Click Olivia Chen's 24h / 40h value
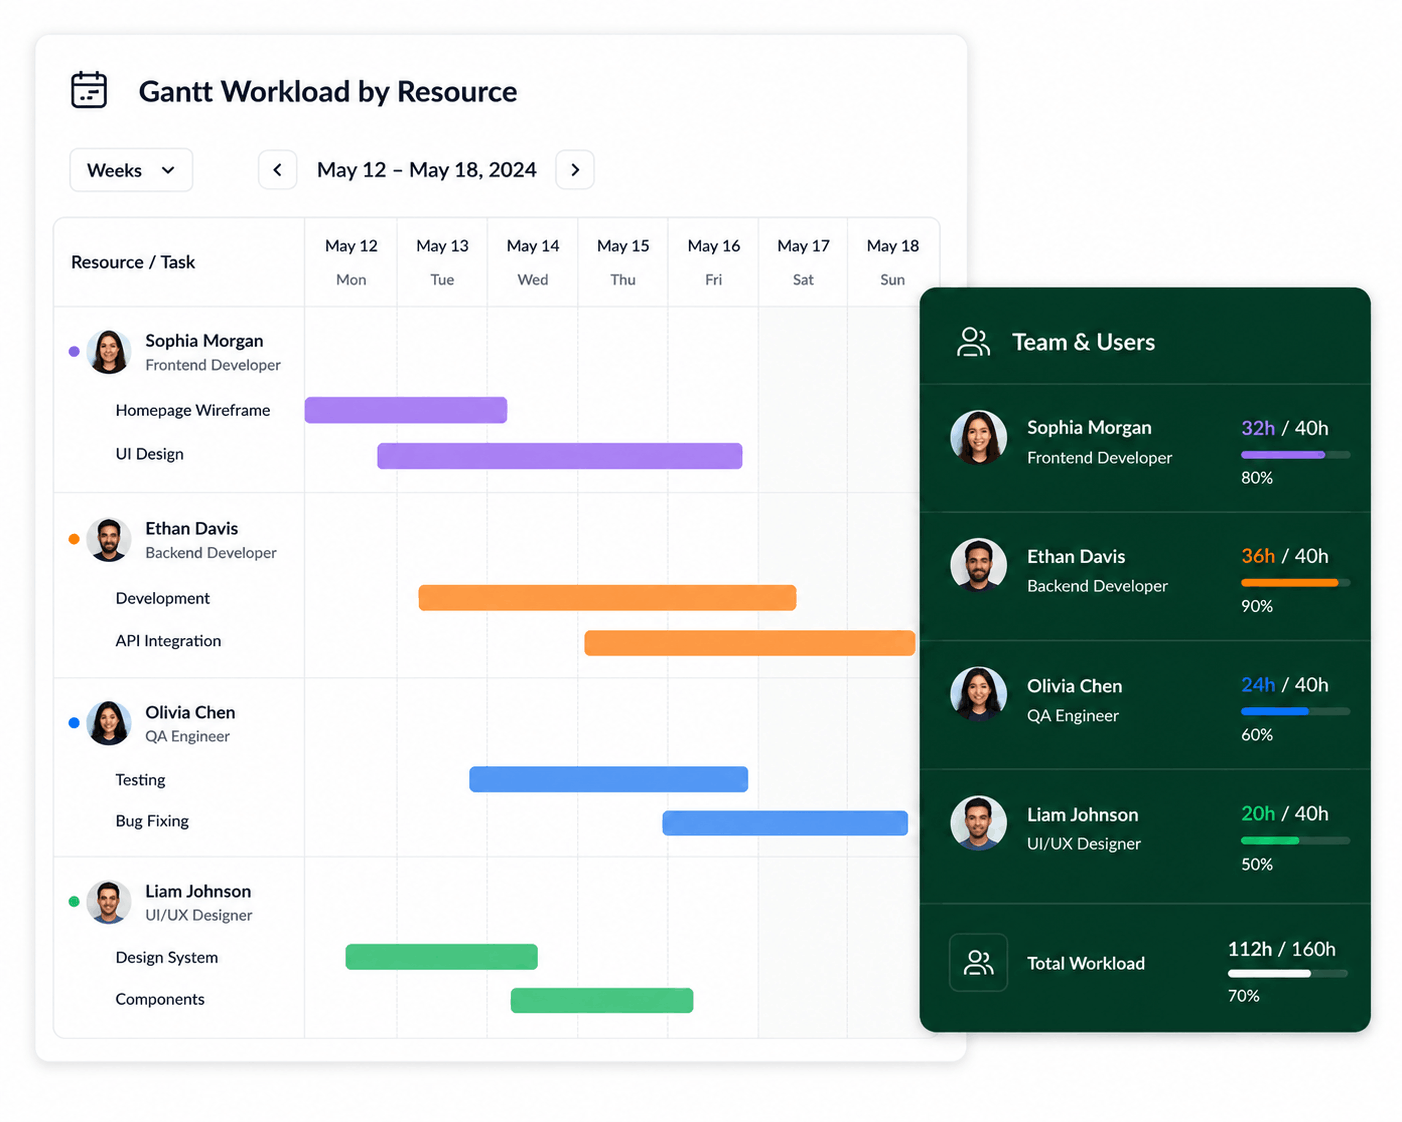This screenshot has width=1402, height=1122. (x=1285, y=685)
